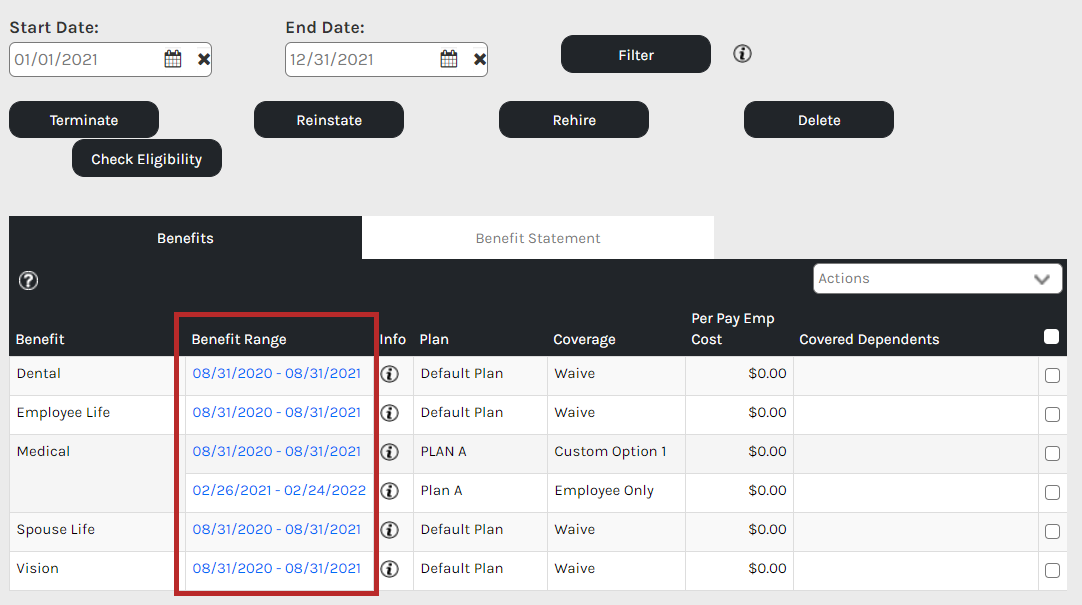Check the Employee Life row checkbox
The image size is (1082, 605).
(x=1052, y=415)
